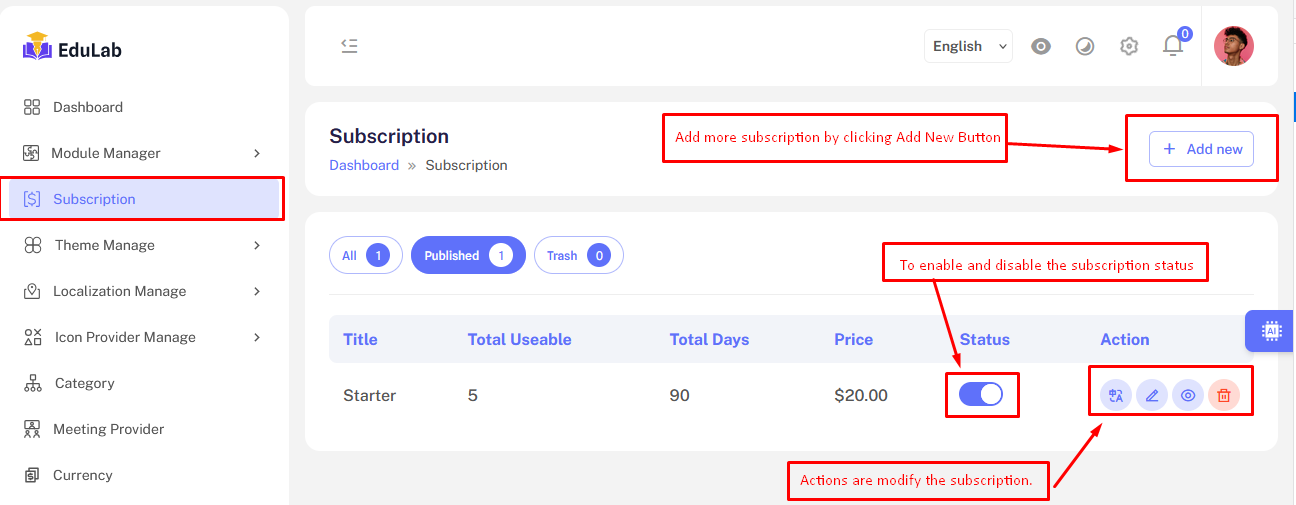Open the English language dropdown
The height and width of the screenshot is (505, 1296).
pos(968,46)
